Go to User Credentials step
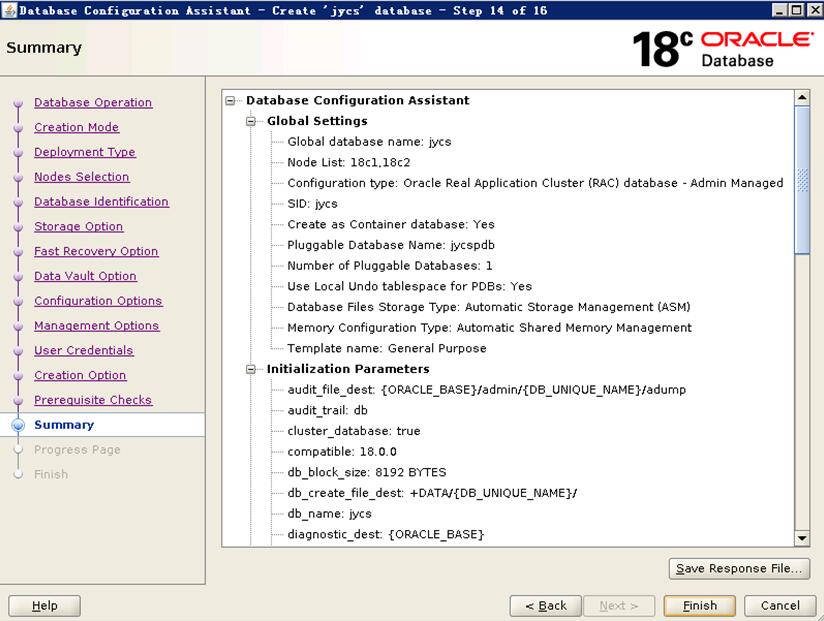The height and width of the screenshot is (621, 824). [x=84, y=350]
